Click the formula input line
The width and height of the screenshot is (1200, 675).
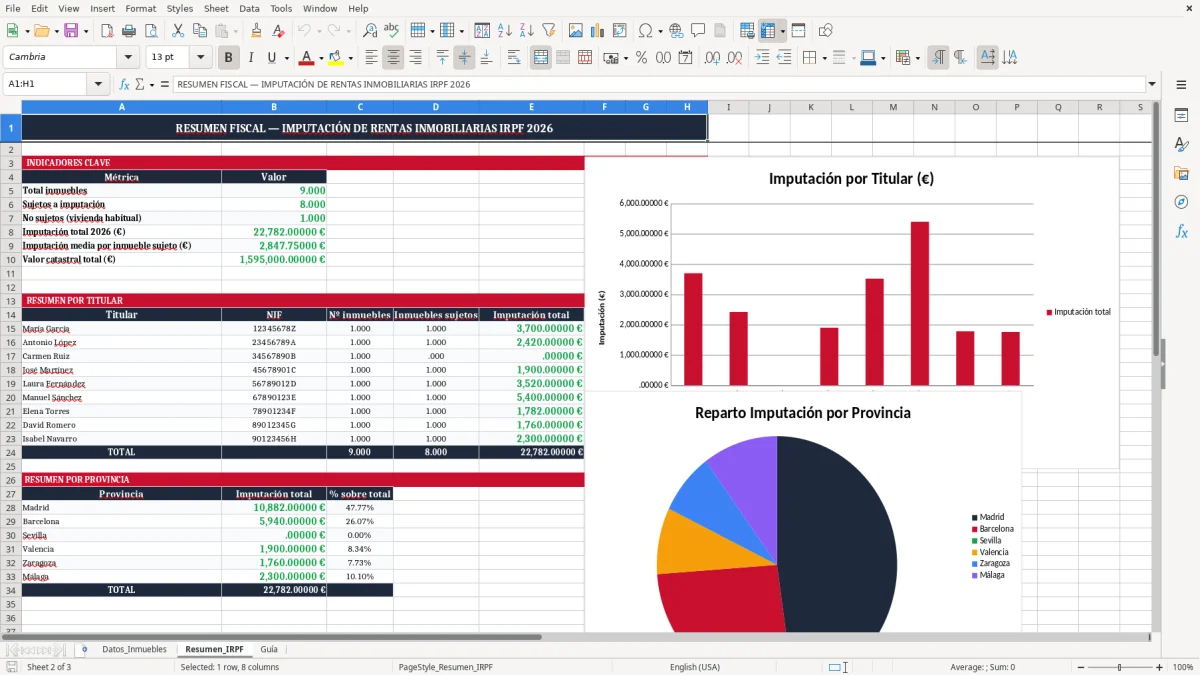click(659, 85)
